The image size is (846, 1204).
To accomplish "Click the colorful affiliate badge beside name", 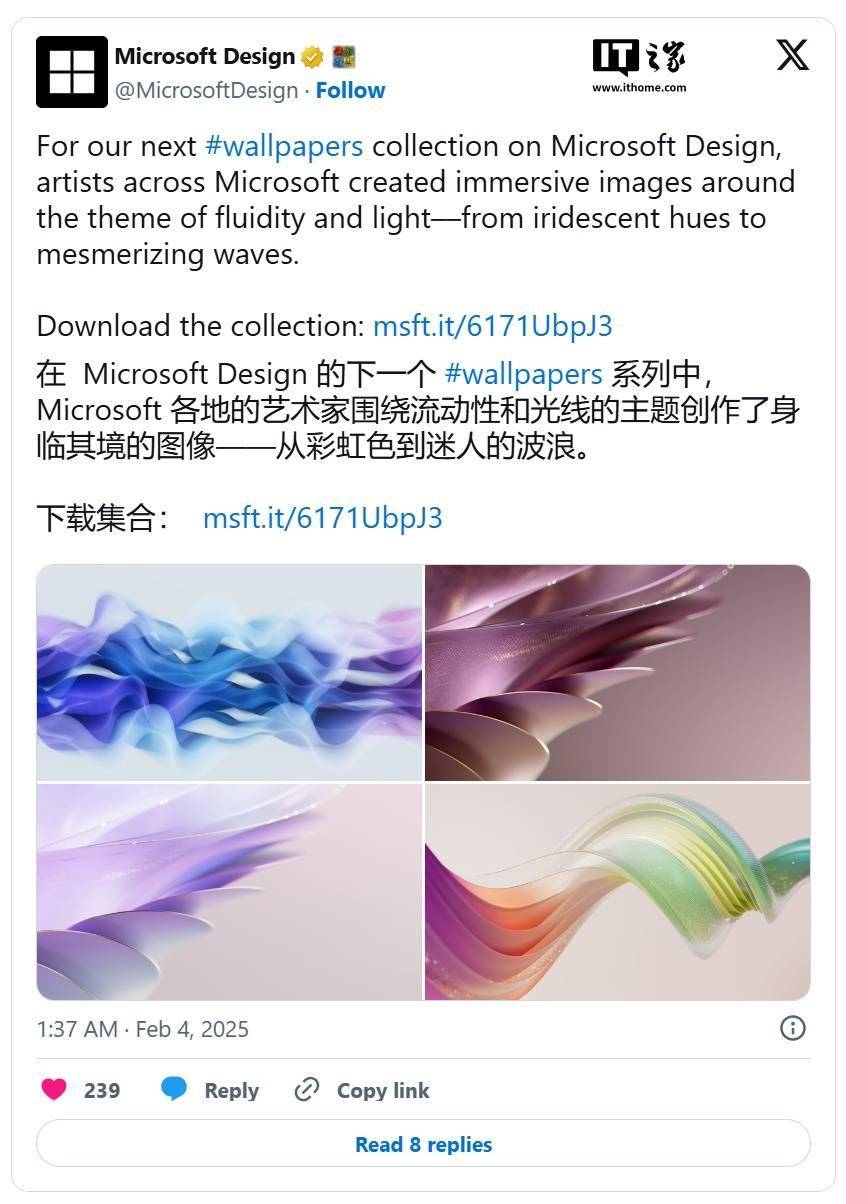I will pos(344,56).
